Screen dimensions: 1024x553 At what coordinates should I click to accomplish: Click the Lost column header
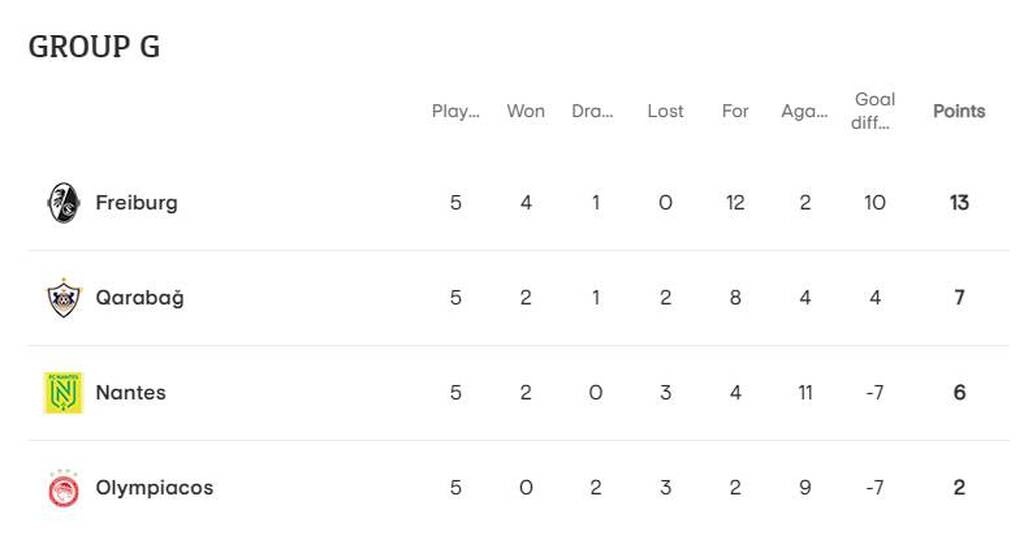click(665, 111)
